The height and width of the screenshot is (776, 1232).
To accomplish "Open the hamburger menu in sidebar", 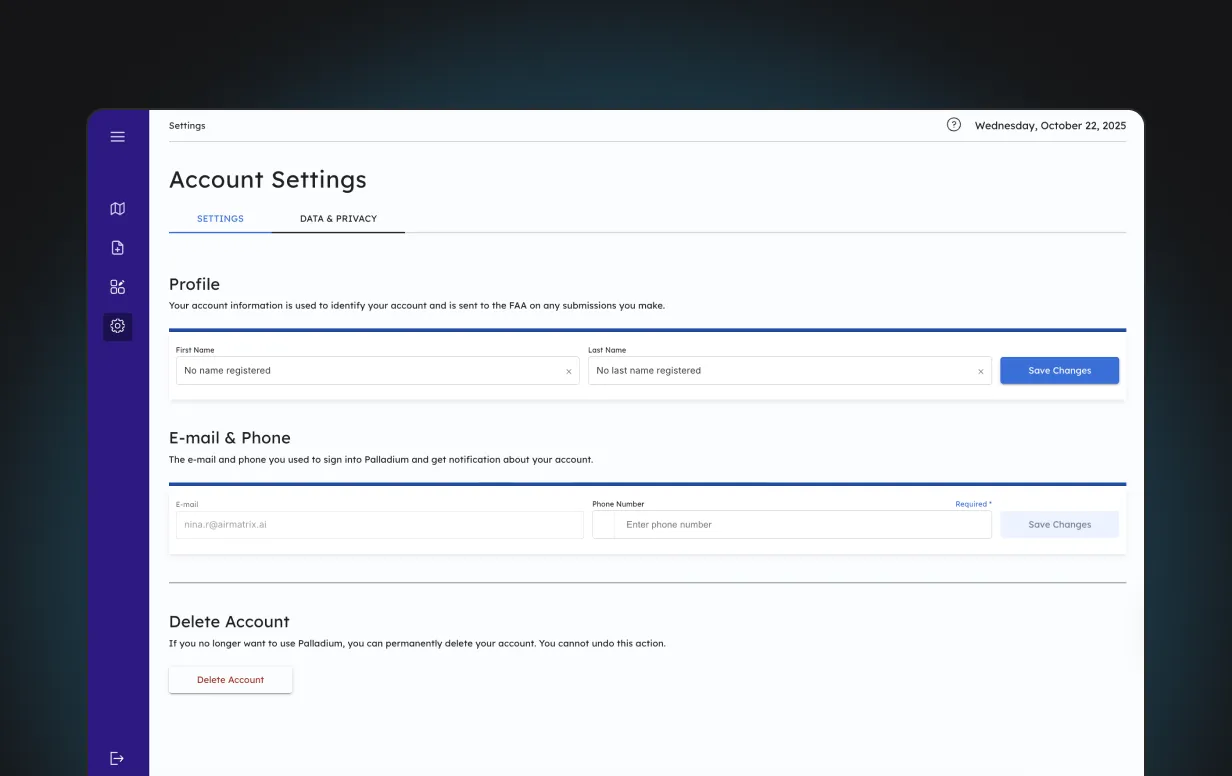I will pyautogui.click(x=118, y=137).
